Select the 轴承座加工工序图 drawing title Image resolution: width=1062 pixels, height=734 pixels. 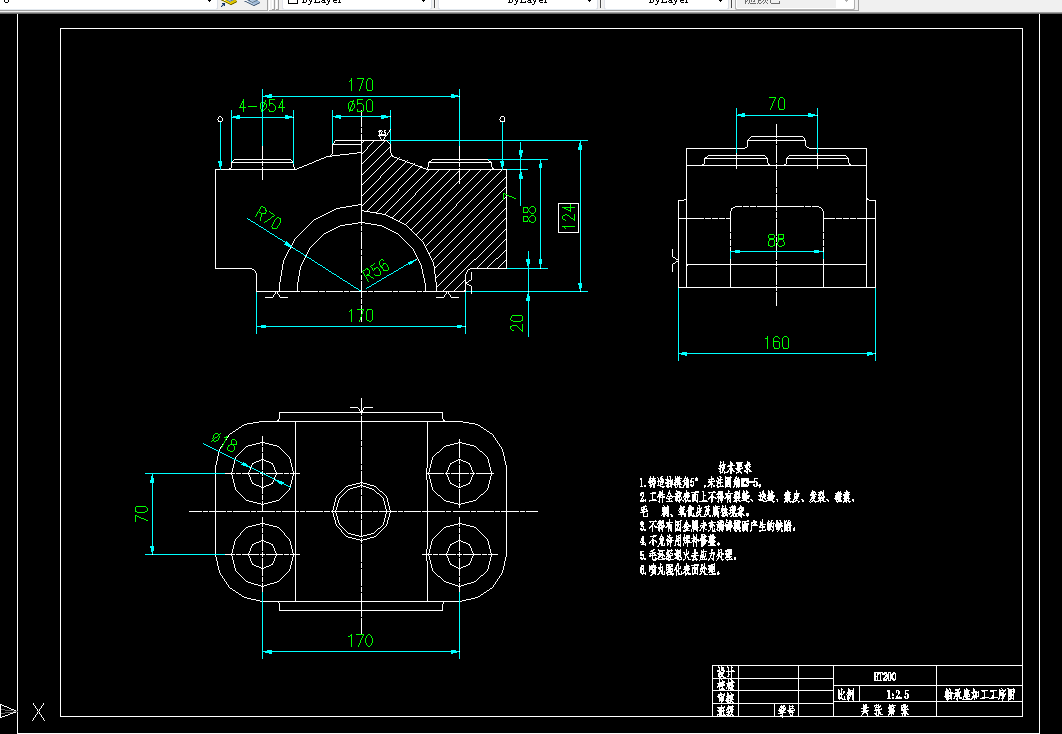point(979,695)
